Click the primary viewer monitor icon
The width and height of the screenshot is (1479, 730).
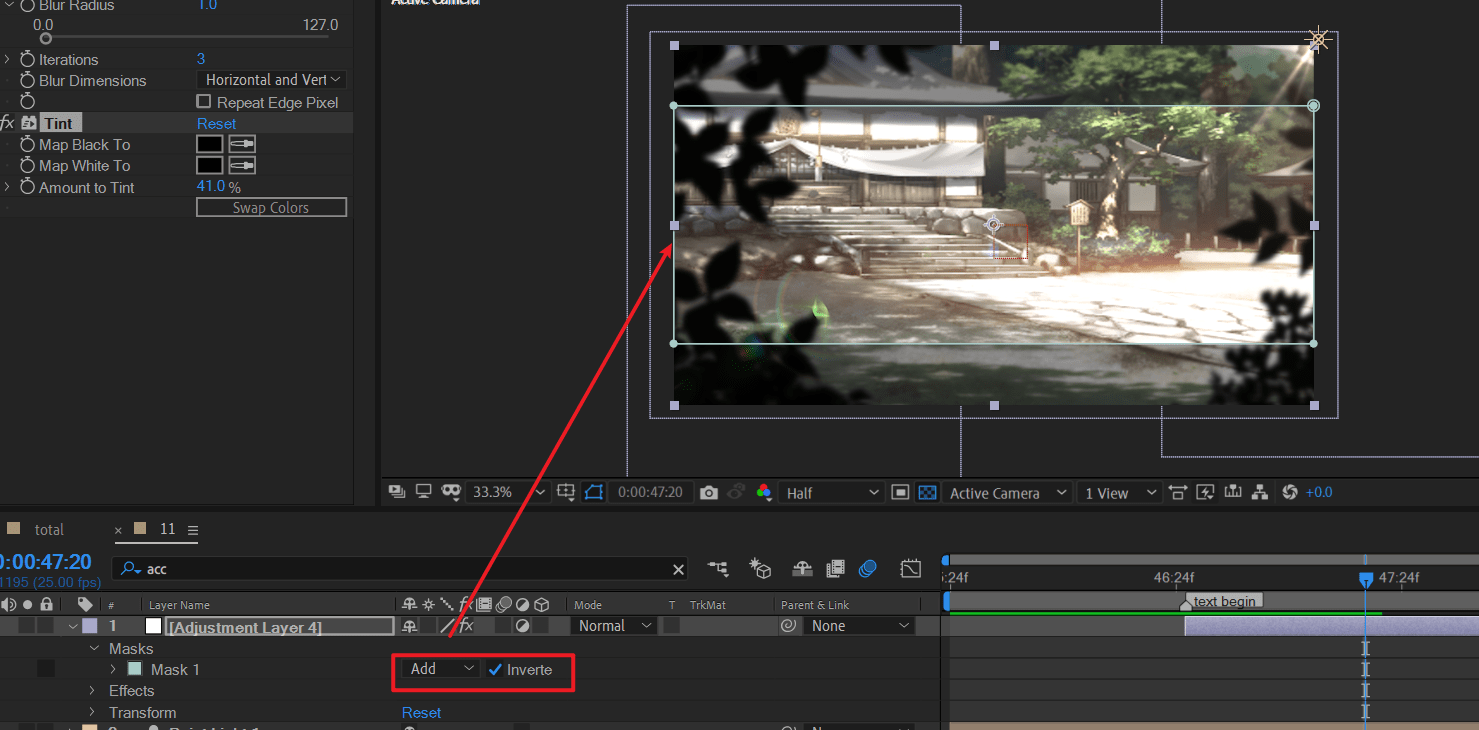click(x=423, y=492)
